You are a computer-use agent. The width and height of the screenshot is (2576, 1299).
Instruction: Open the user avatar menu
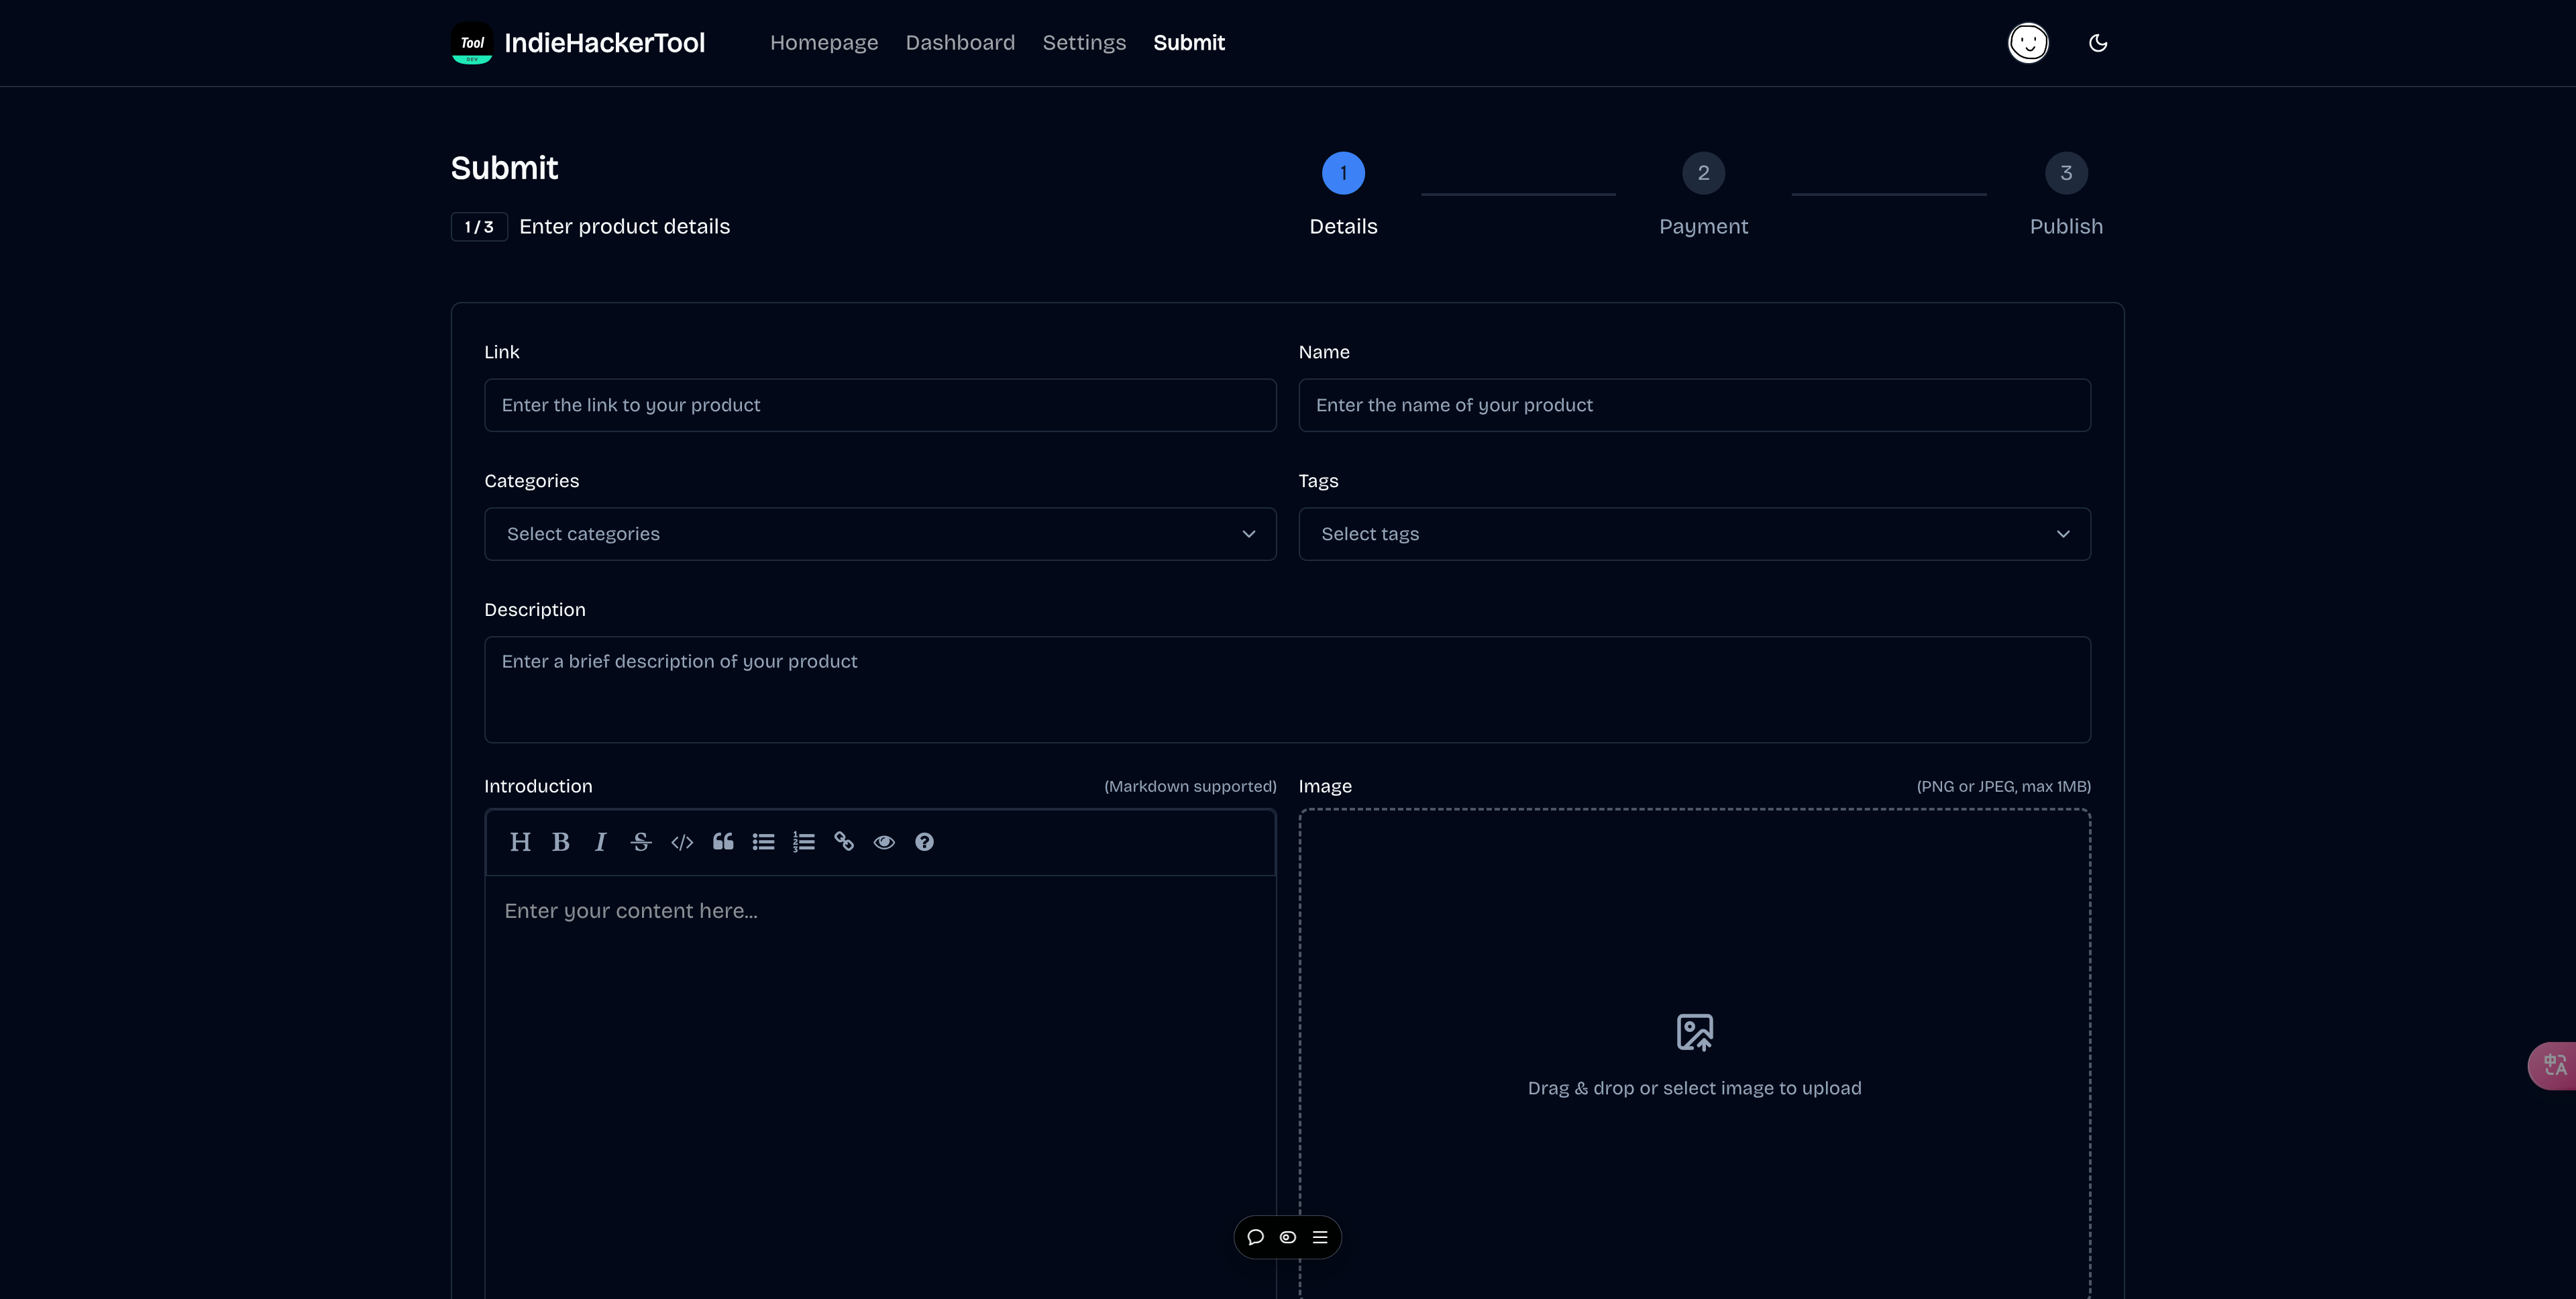coord(2028,43)
